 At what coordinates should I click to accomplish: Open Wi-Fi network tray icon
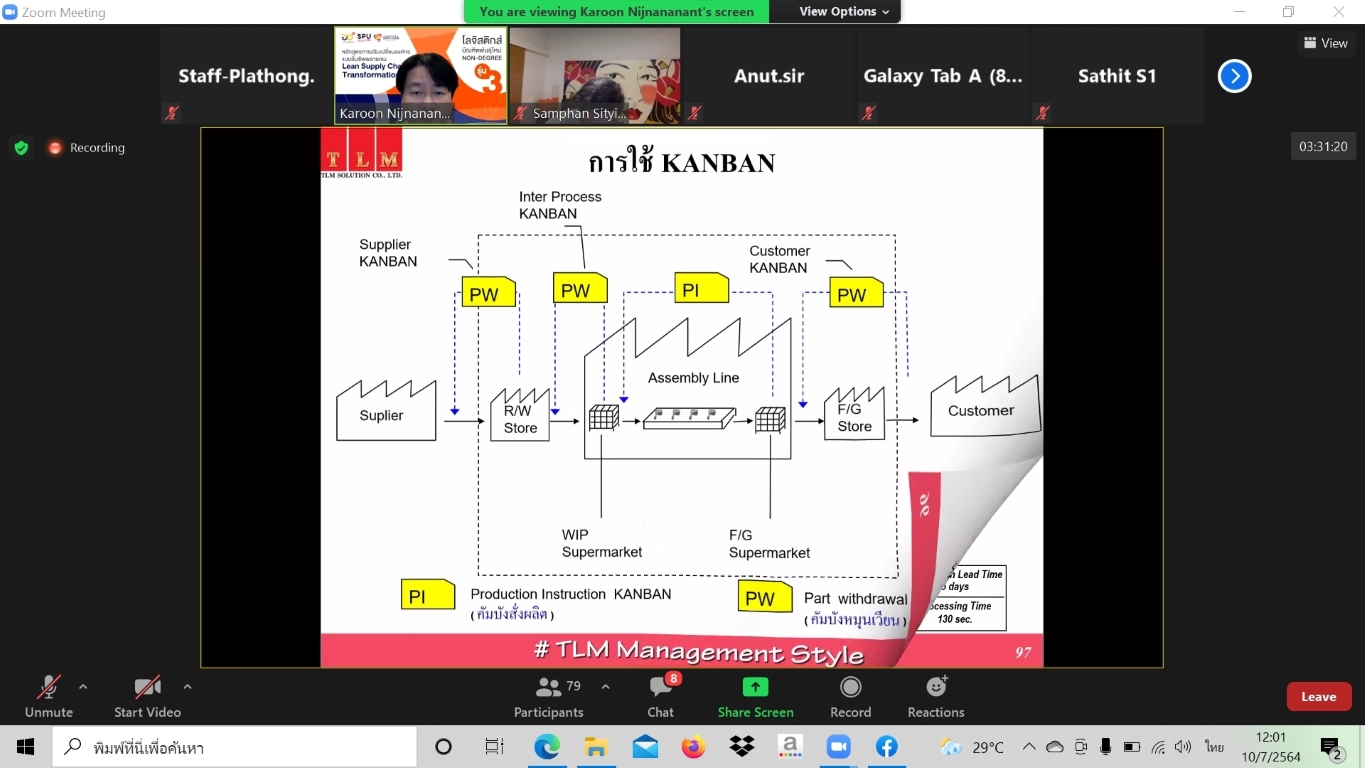(x=1158, y=747)
